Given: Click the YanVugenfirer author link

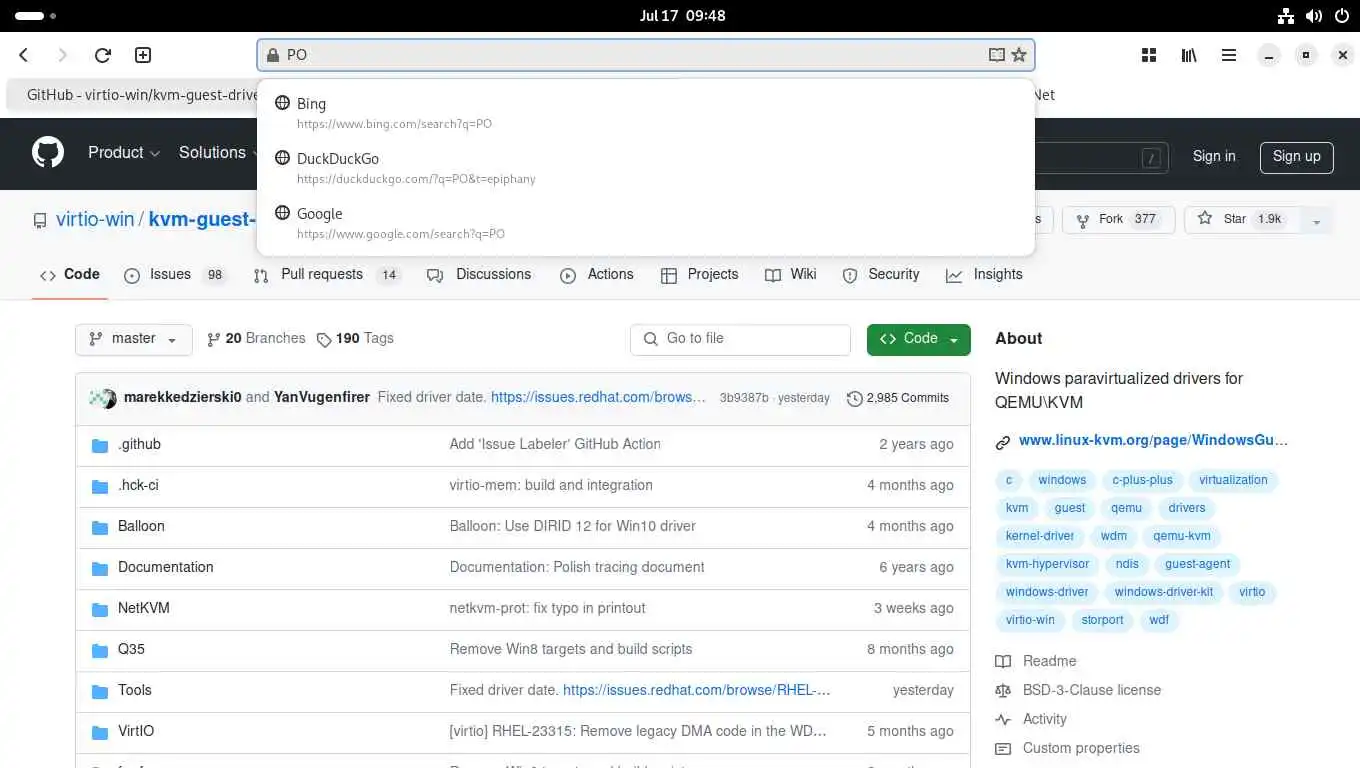Looking at the screenshot, I should [321, 398].
